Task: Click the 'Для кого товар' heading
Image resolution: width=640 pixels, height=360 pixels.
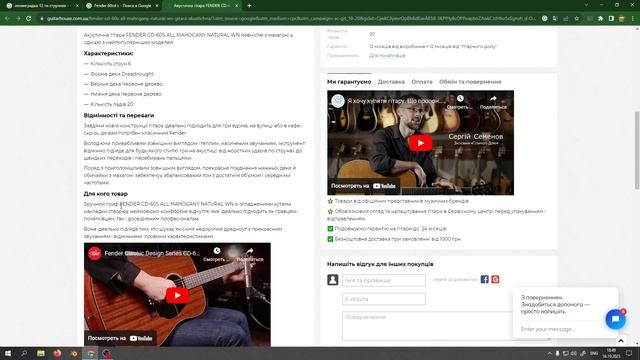Action: pyautogui.click(x=106, y=194)
